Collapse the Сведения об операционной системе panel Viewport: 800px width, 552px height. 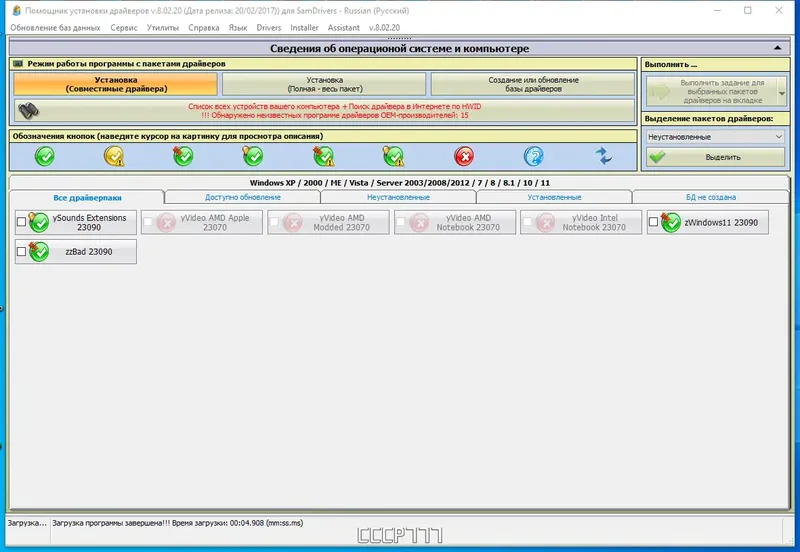(777, 48)
